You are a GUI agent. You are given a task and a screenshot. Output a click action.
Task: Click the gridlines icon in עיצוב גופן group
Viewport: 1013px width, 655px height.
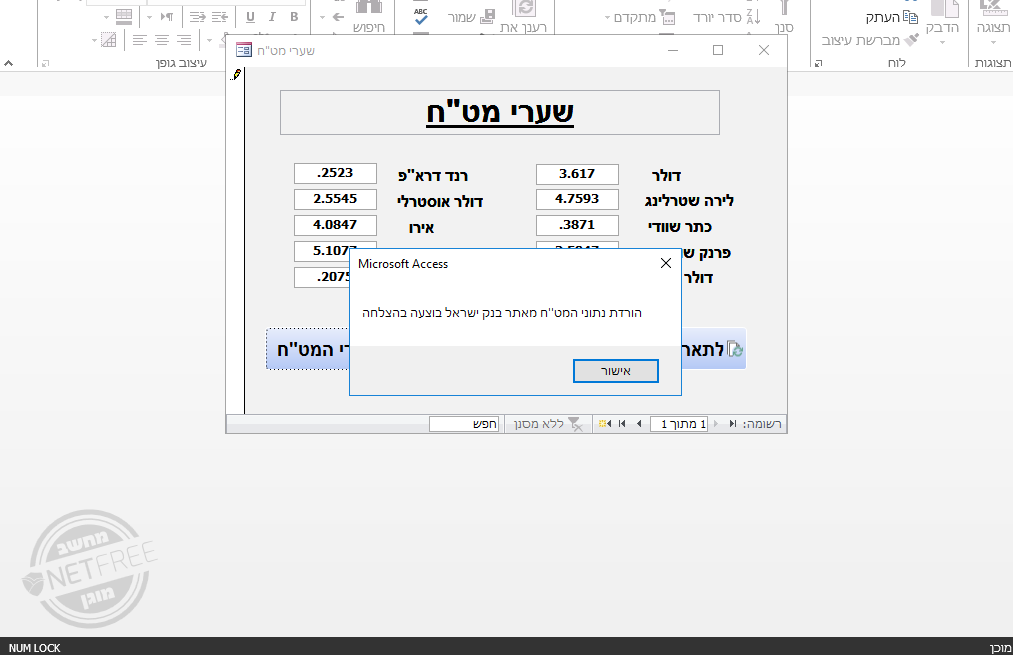[125, 15]
